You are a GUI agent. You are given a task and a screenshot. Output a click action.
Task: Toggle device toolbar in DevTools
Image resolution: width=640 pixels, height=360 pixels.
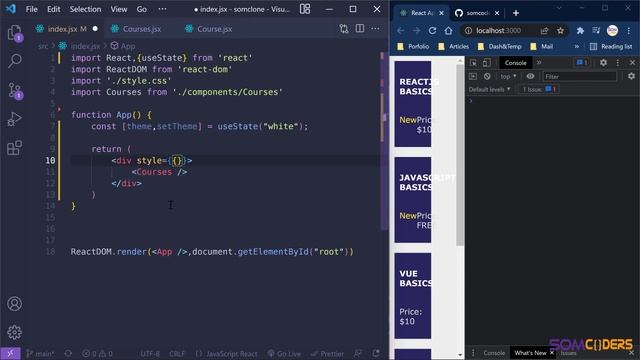[487, 63]
